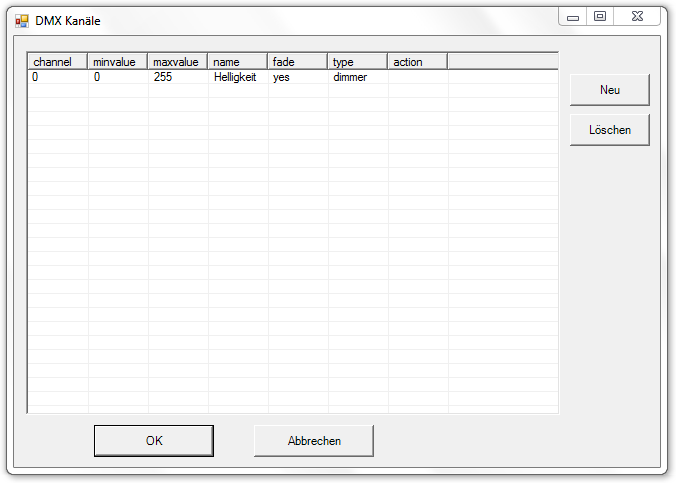This screenshot has width=676, height=483.
Task: Click the fade column header
Action: tap(298, 62)
